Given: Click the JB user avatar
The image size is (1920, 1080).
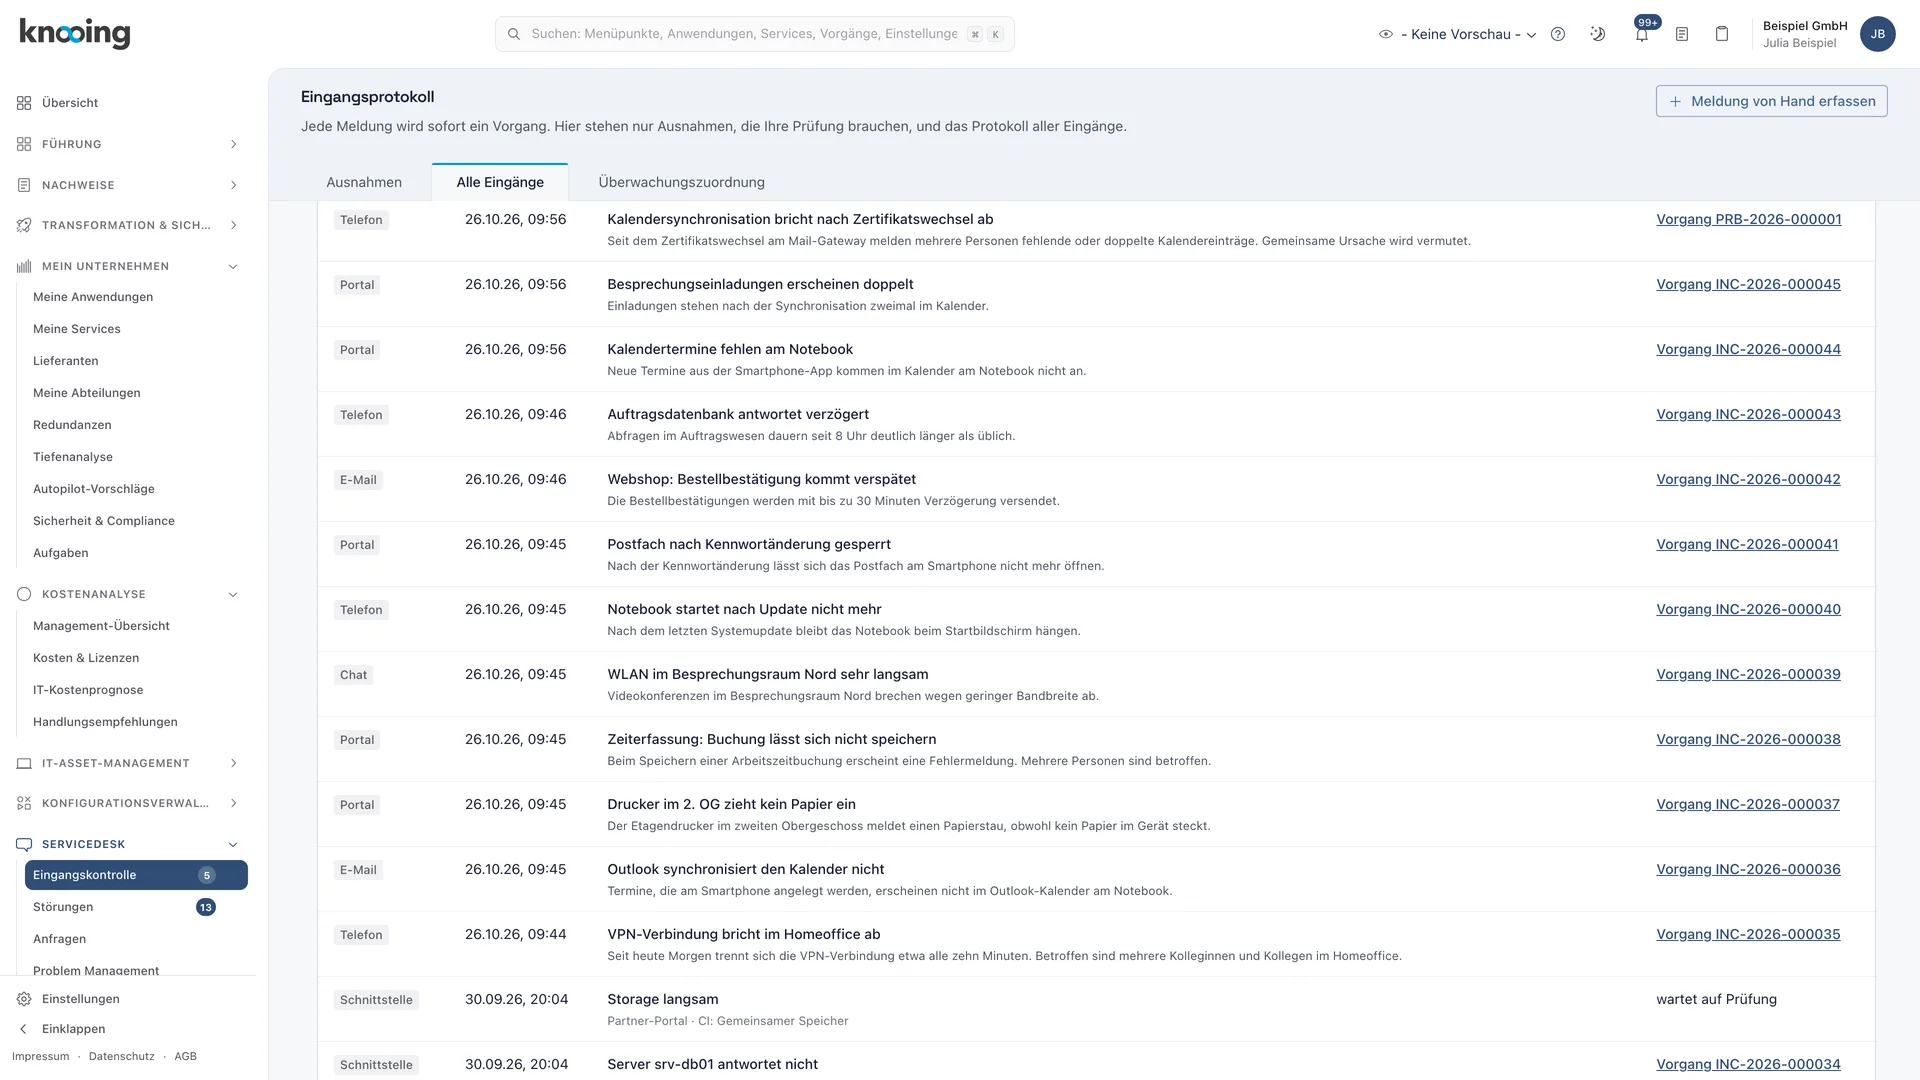Looking at the screenshot, I should pos(1877,34).
